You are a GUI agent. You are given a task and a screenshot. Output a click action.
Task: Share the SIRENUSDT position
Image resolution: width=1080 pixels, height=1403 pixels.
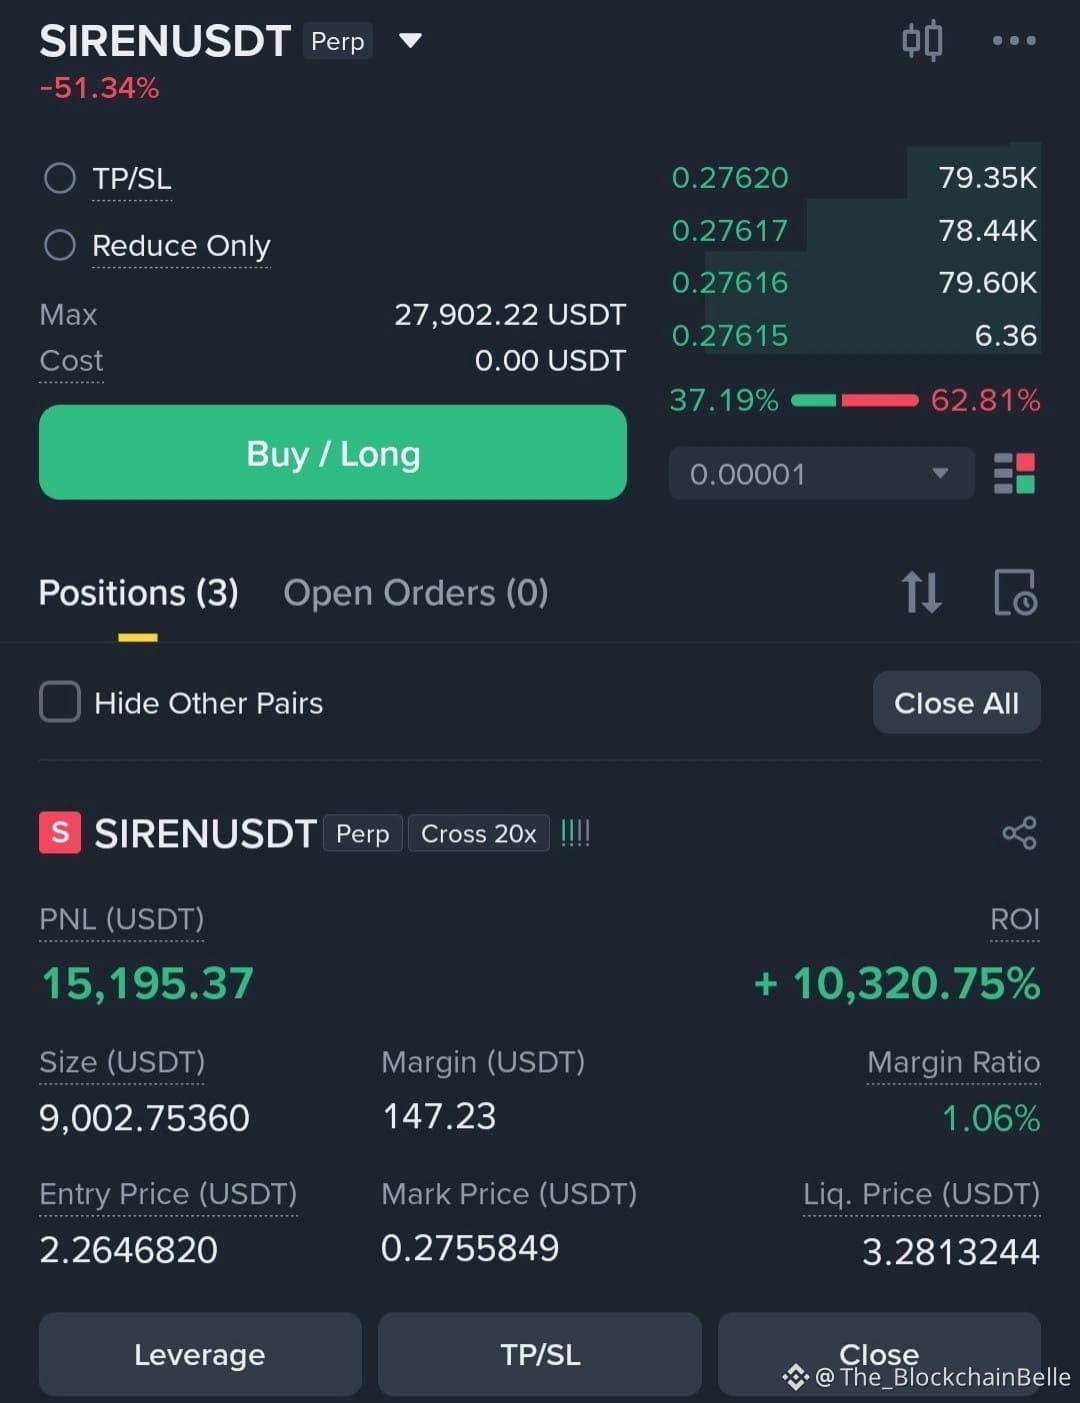pyautogui.click(x=1019, y=833)
